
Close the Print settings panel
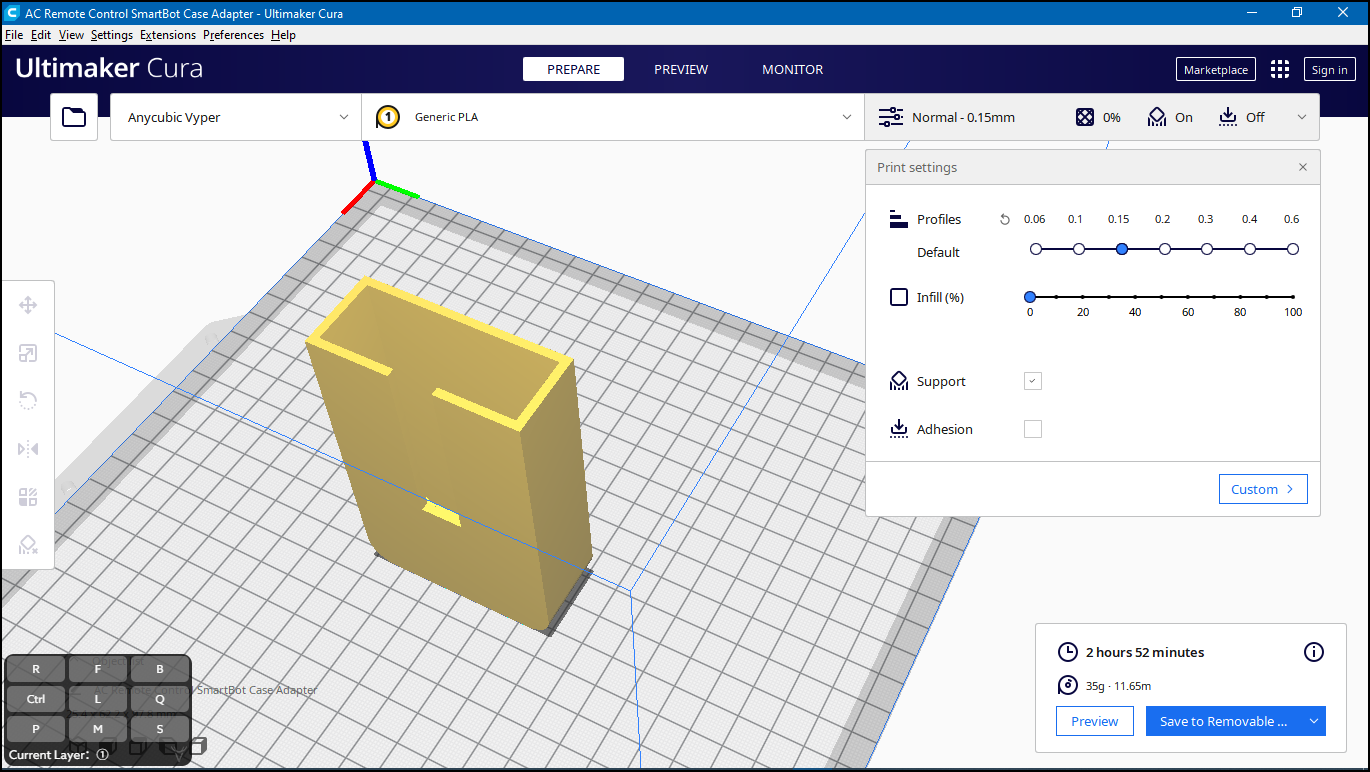[x=1303, y=167]
